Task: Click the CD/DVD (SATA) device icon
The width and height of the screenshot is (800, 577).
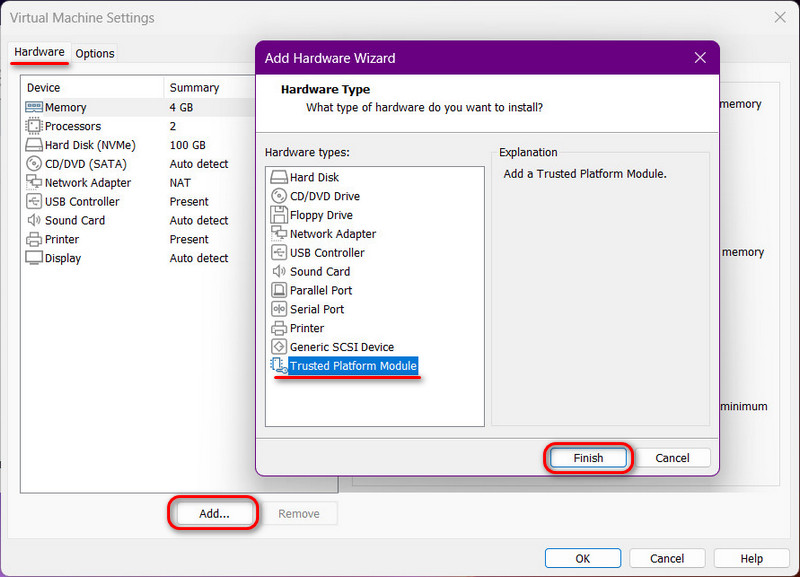Action: coord(34,164)
